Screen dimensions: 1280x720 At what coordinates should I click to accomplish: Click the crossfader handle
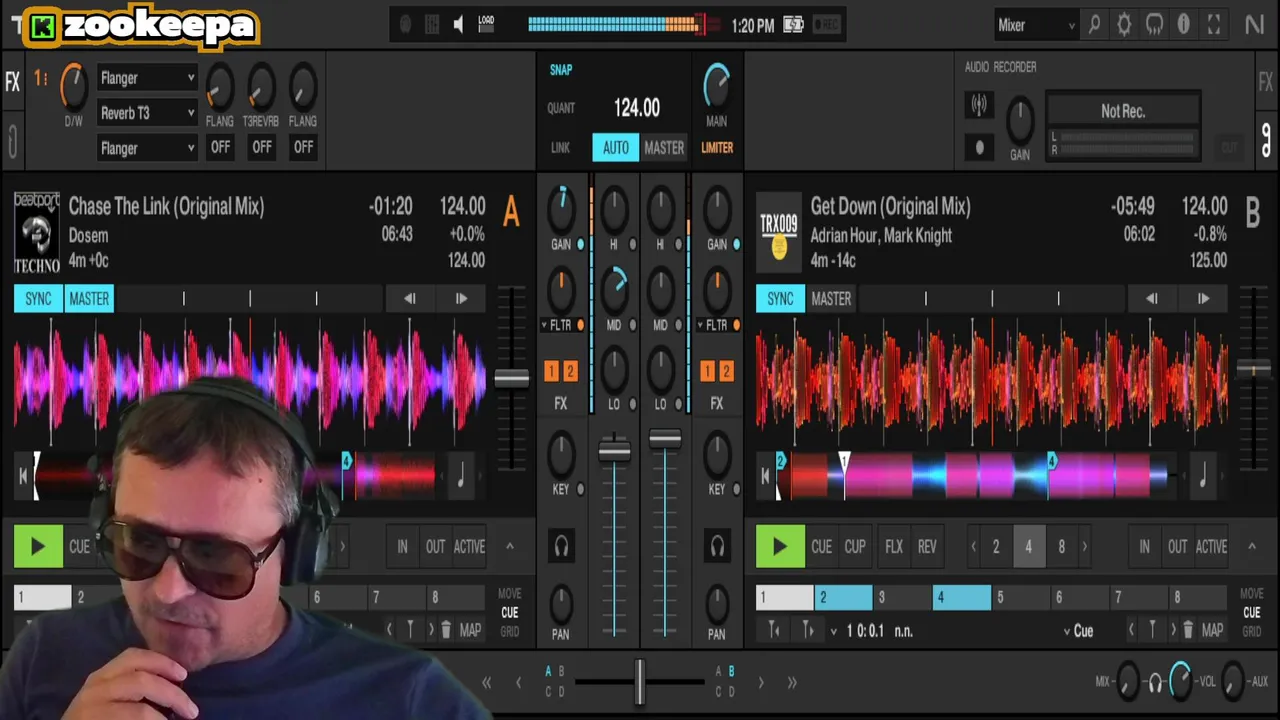(640, 682)
